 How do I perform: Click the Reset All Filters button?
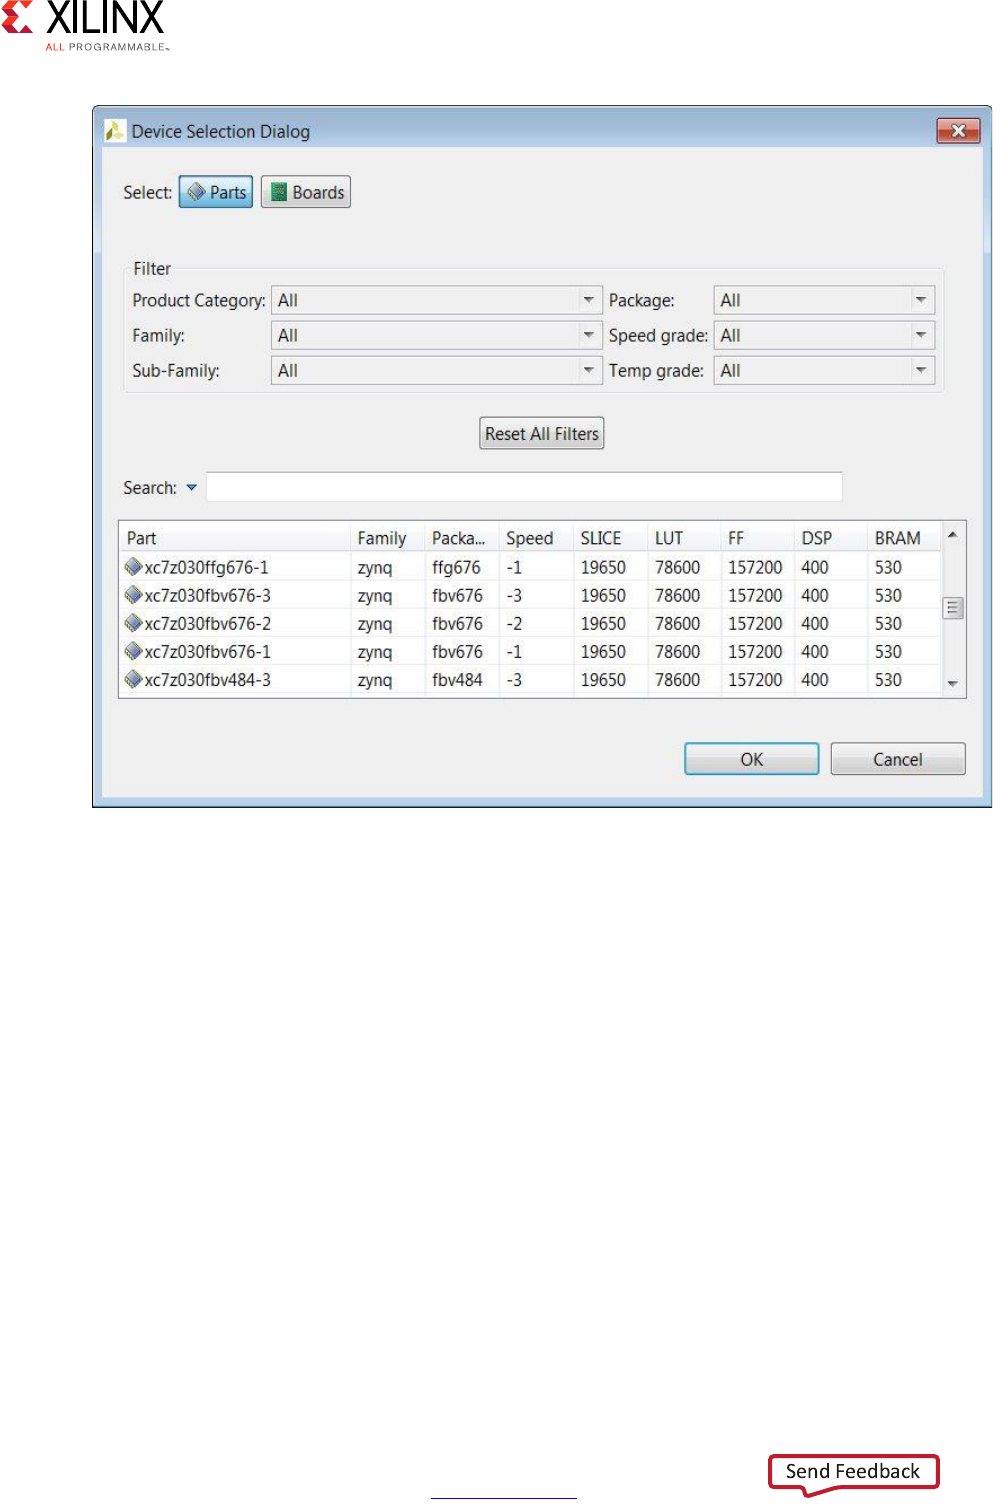coord(542,433)
